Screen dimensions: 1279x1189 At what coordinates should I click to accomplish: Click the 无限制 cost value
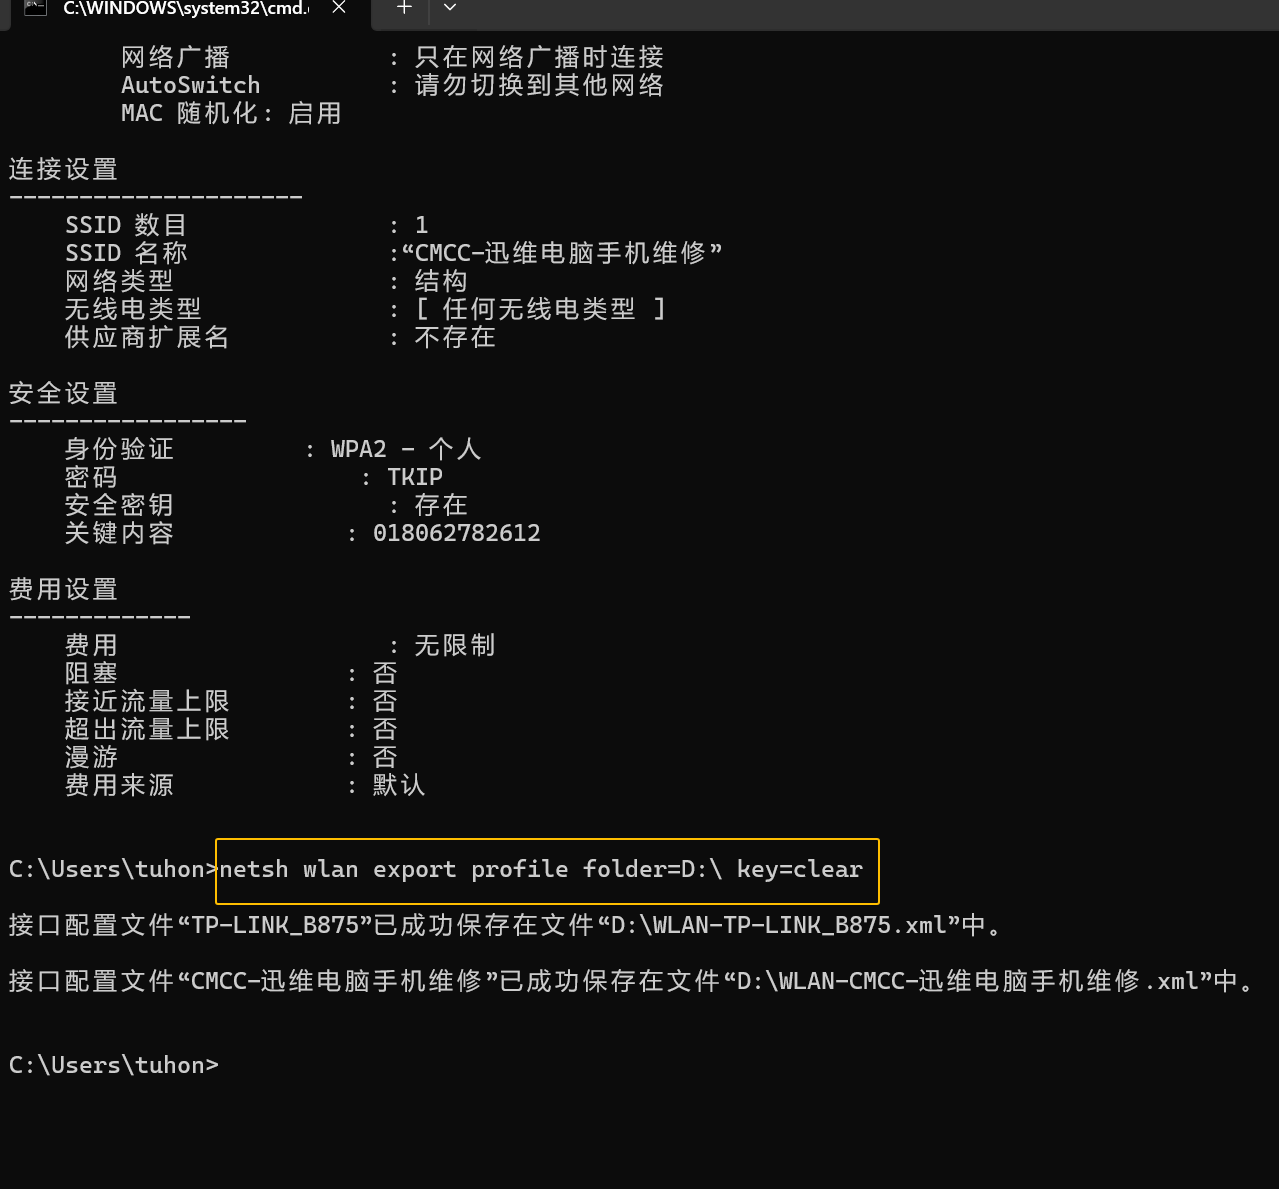click(455, 645)
